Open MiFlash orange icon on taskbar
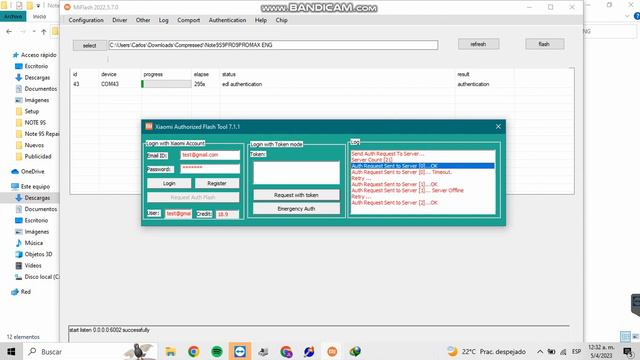The image size is (640, 360). [332, 351]
